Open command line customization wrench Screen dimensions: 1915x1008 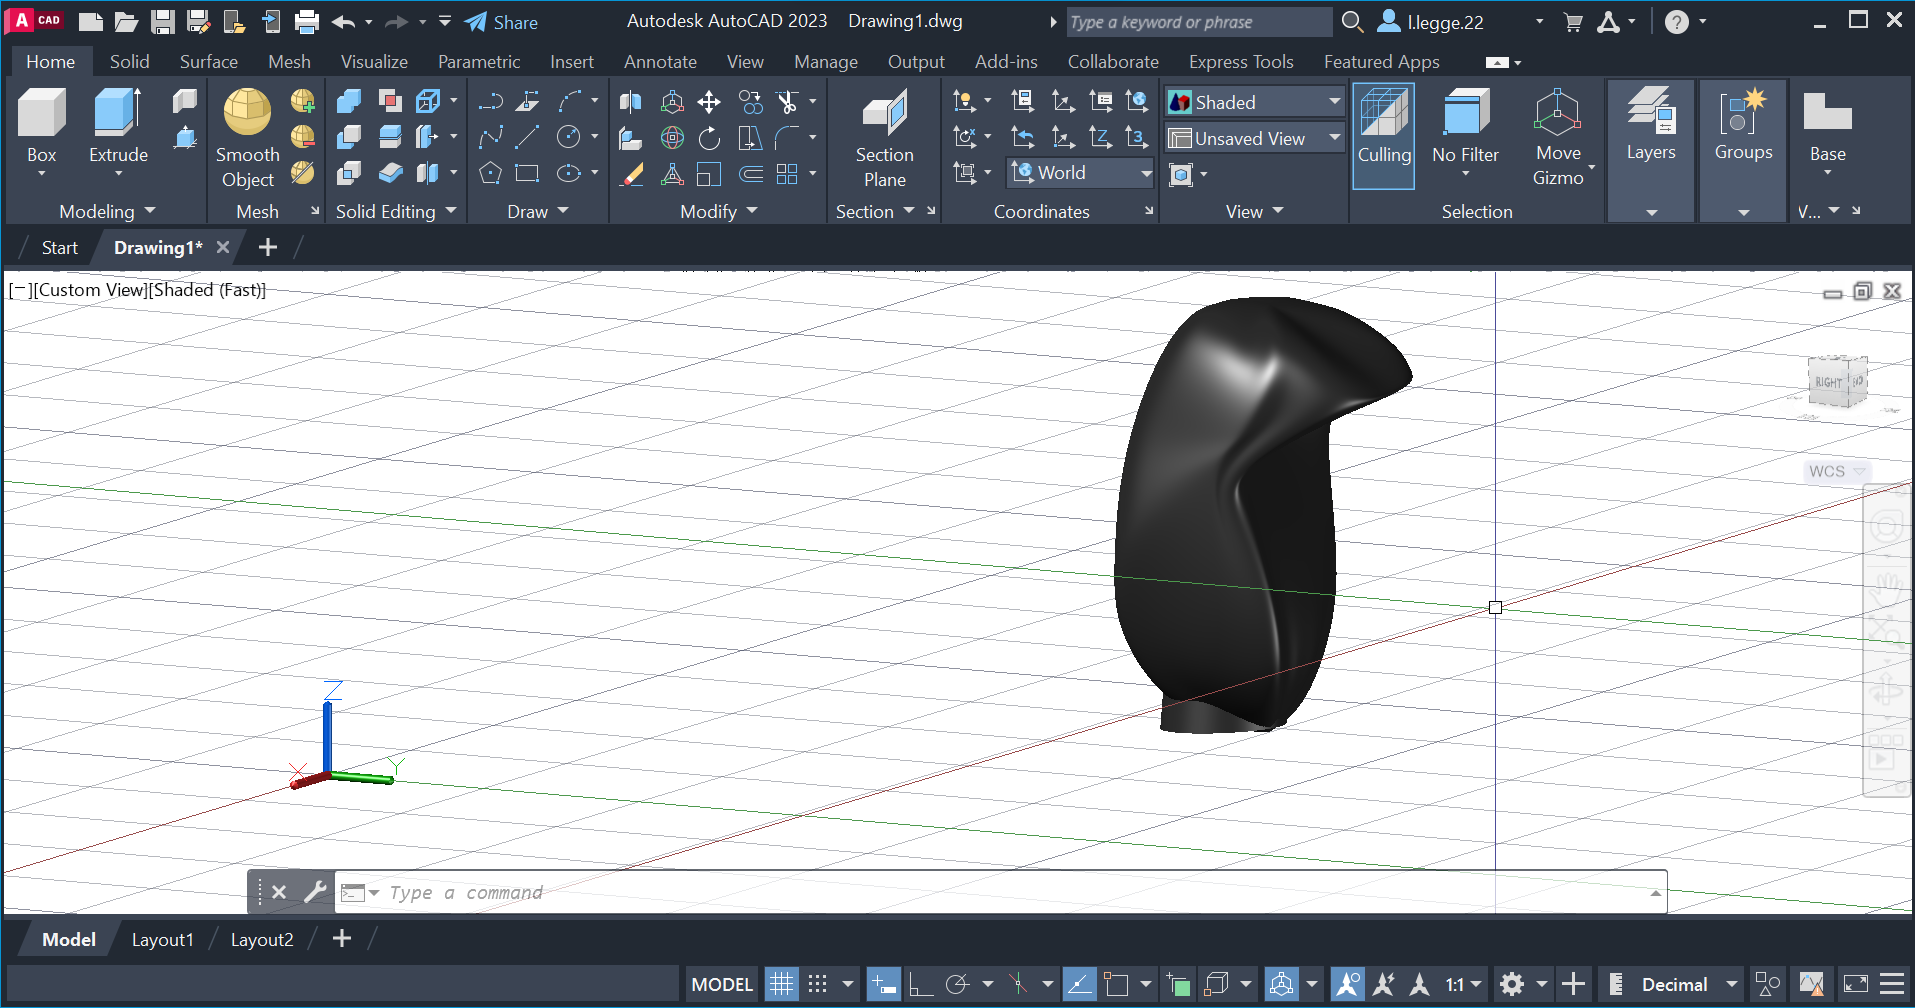coord(315,891)
